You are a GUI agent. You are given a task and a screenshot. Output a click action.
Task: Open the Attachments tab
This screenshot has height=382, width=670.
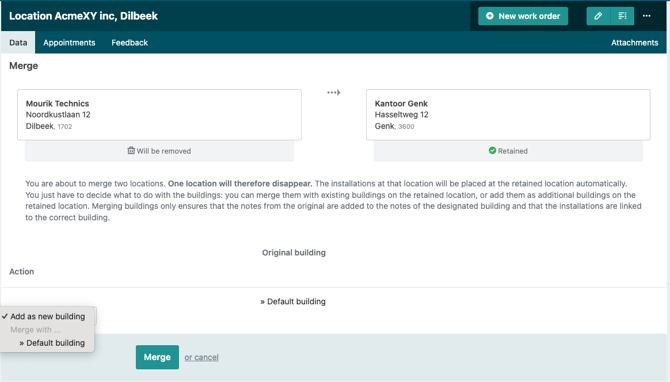pos(634,43)
